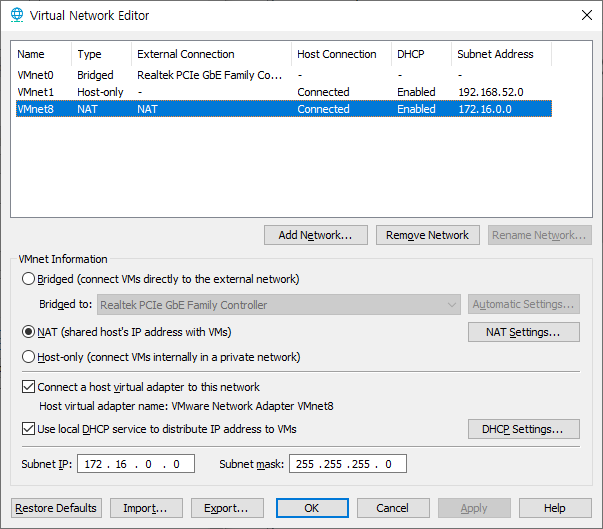Click the last octet of the Subnet mask
The image size is (603, 529).
388,464
